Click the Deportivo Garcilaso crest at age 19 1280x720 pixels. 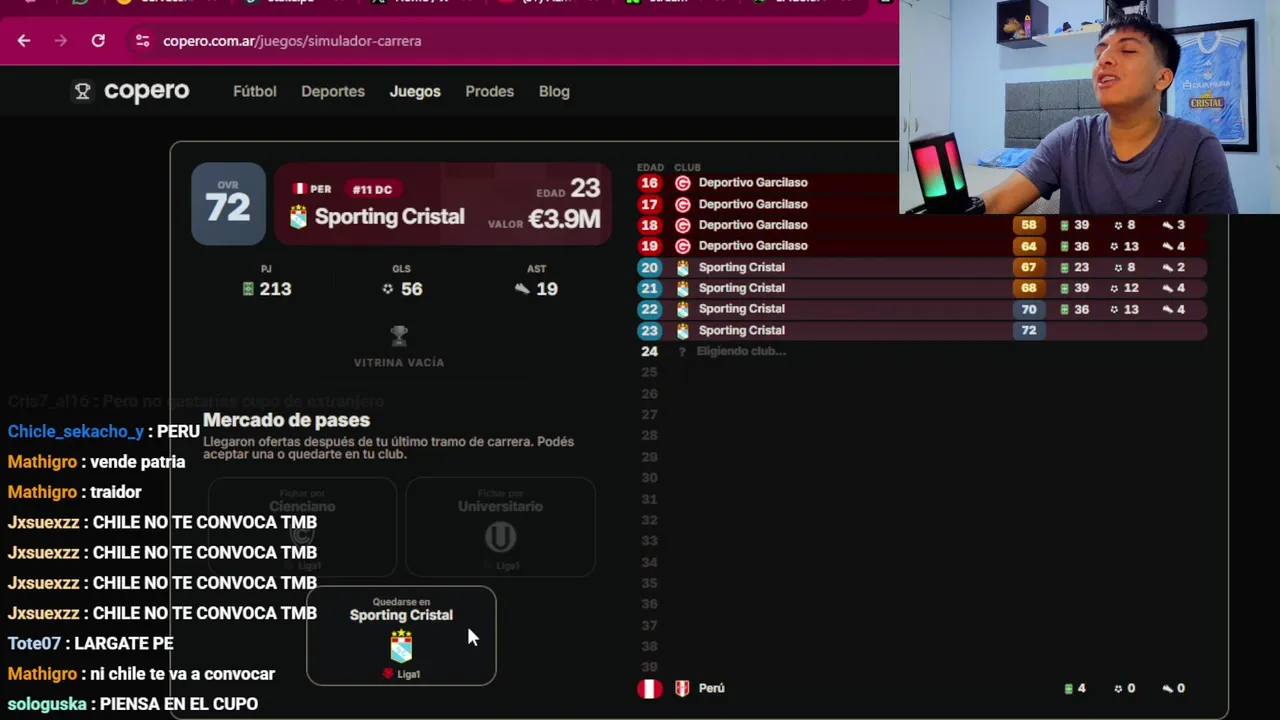click(682, 246)
